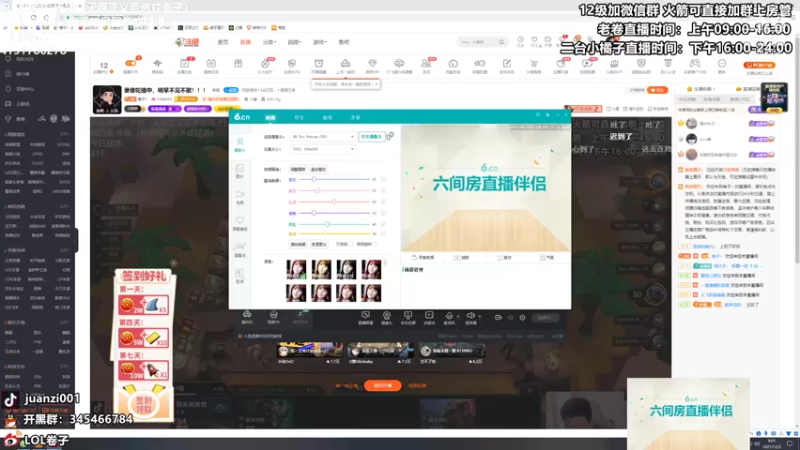Expand the 分类 menu in Douyu header
Image resolution: width=800 pixels, height=450 pixels.
pos(269,42)
